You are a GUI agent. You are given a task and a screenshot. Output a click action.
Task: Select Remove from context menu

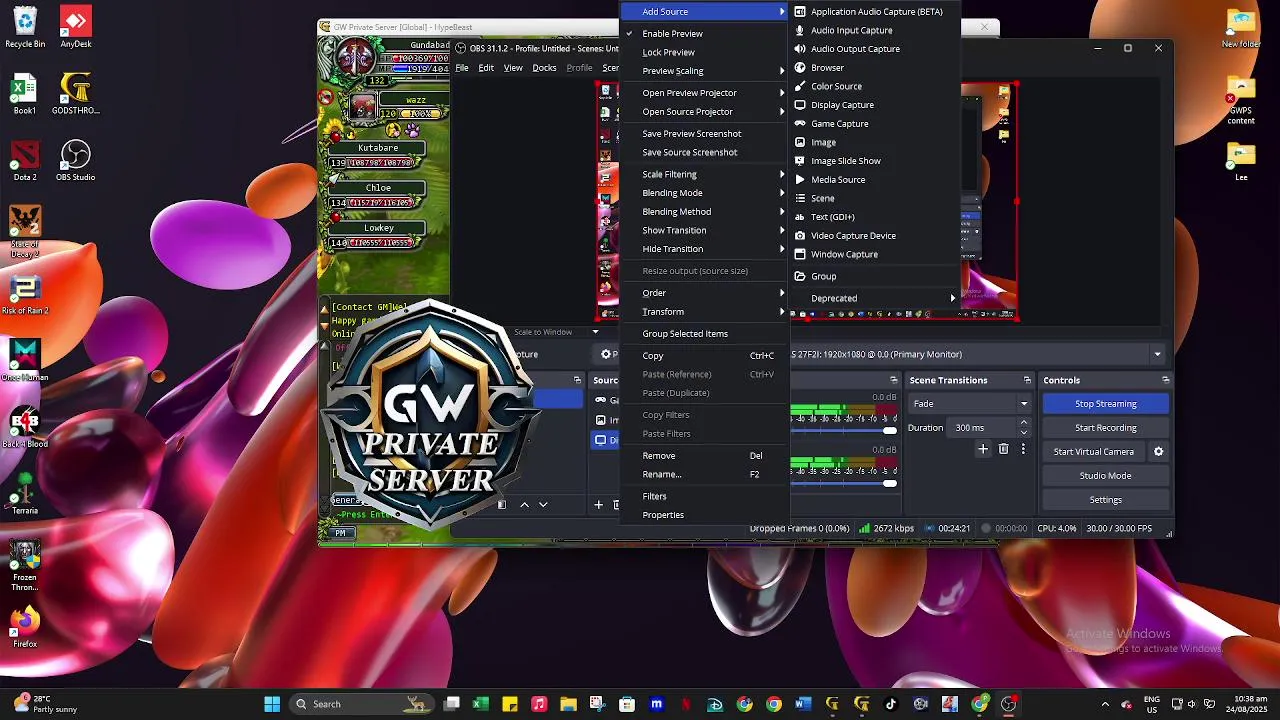coord(705,456)
